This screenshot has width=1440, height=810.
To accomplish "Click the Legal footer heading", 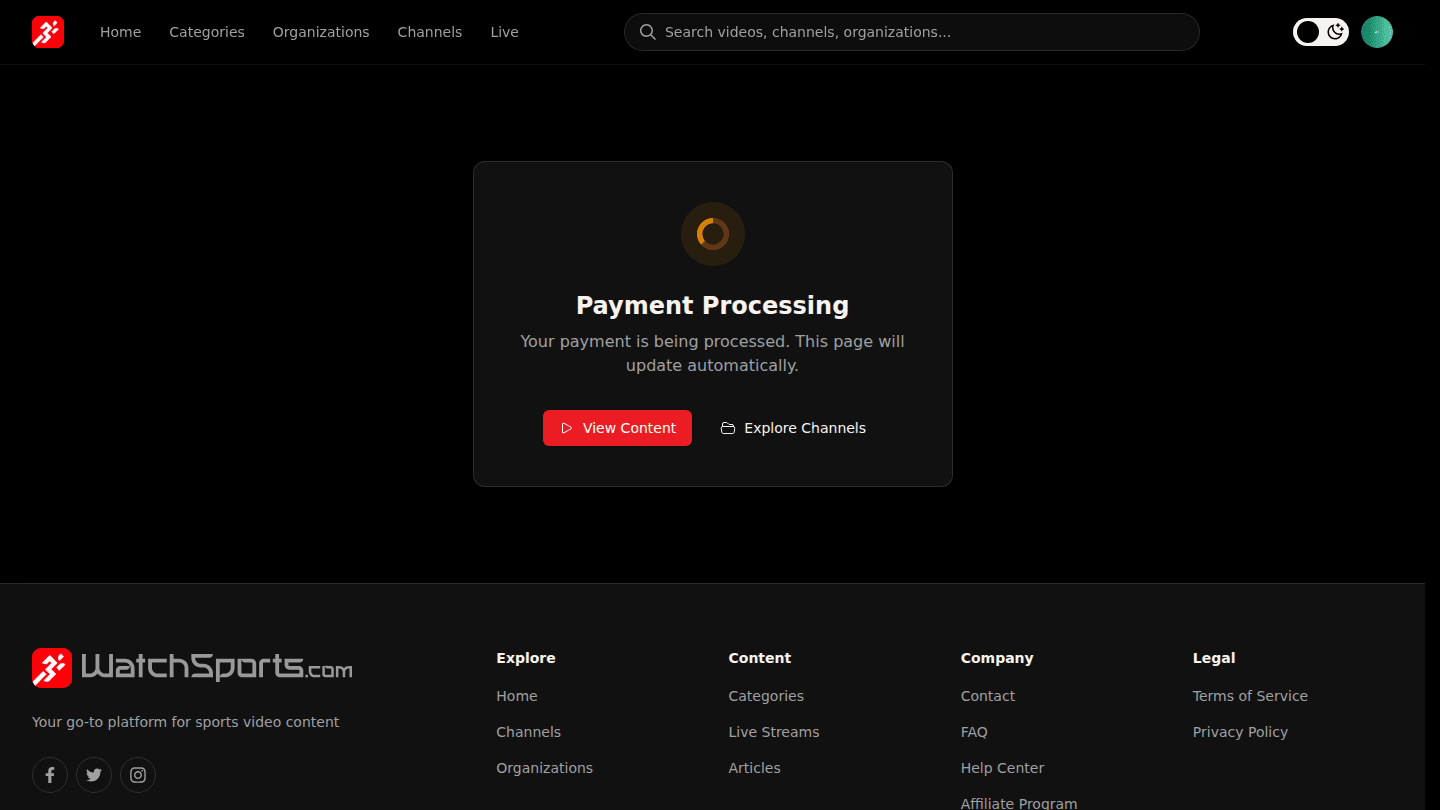I will [x=1214, y=658].
